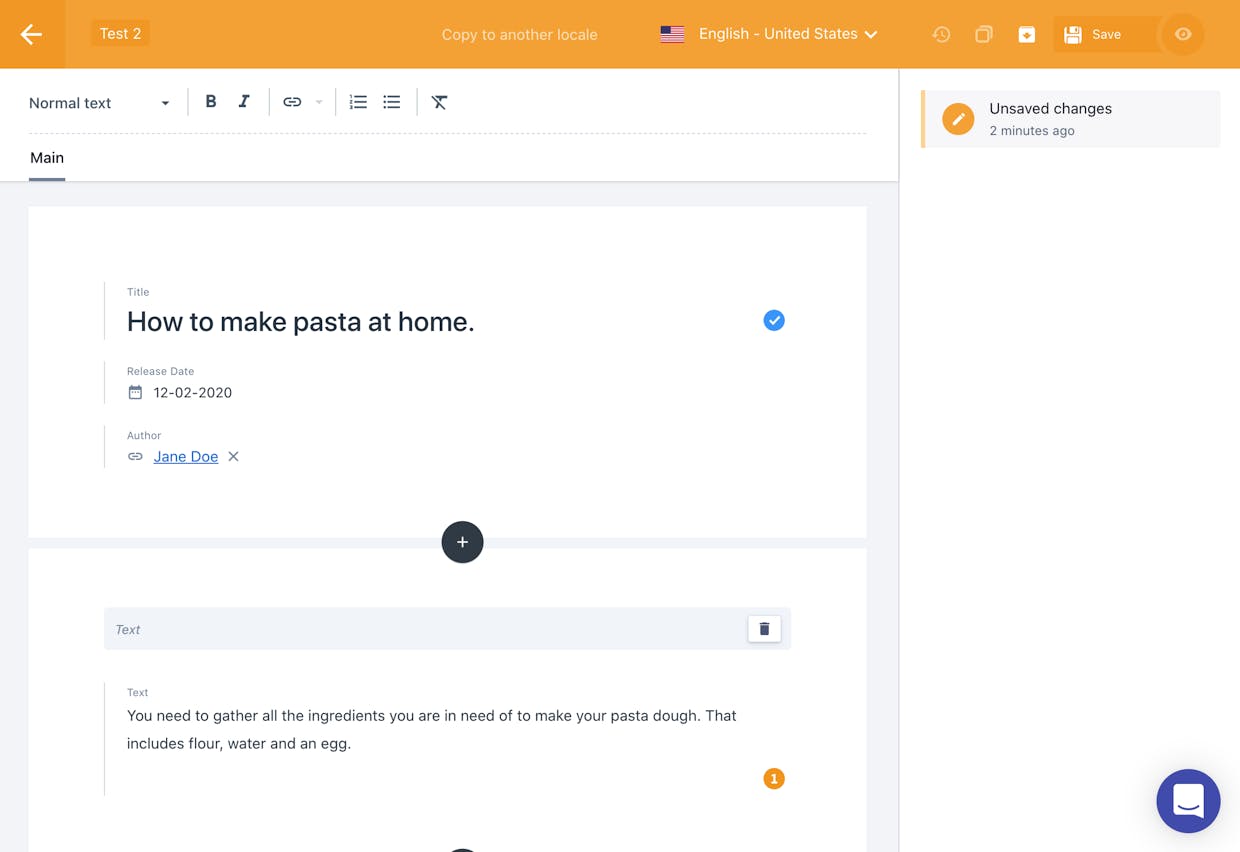This screenshot has height=852, width=1240.
Task: Open the Jane Doe author link
Action: [x=186, y=456]
